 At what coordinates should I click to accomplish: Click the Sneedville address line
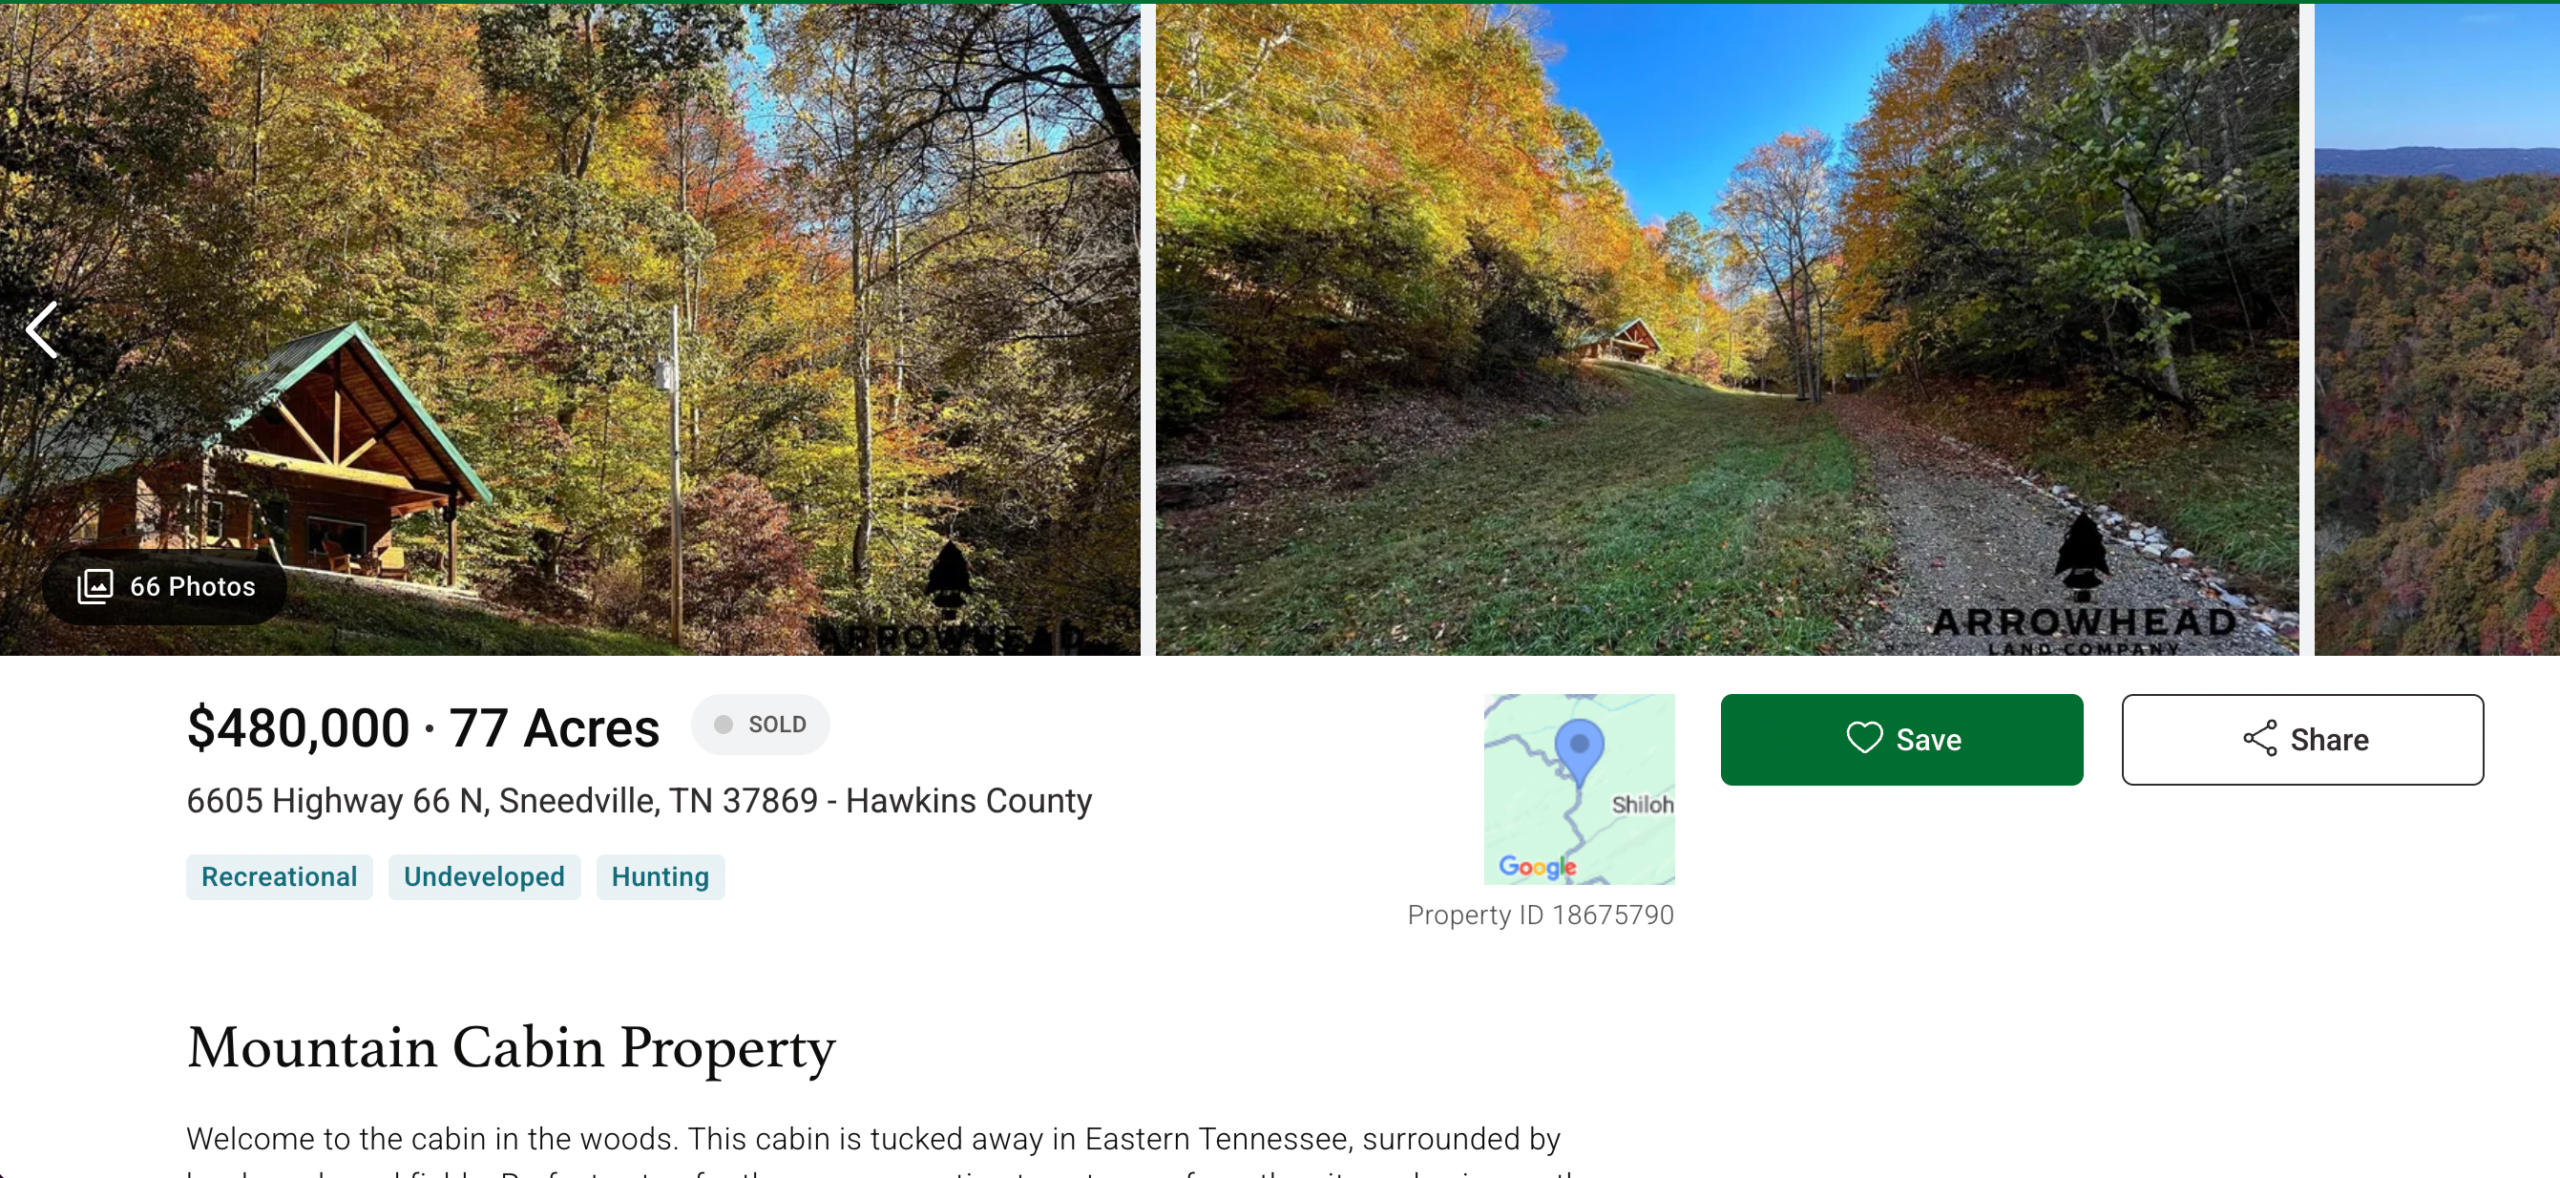pyautogui.click(x=639, y=801)
